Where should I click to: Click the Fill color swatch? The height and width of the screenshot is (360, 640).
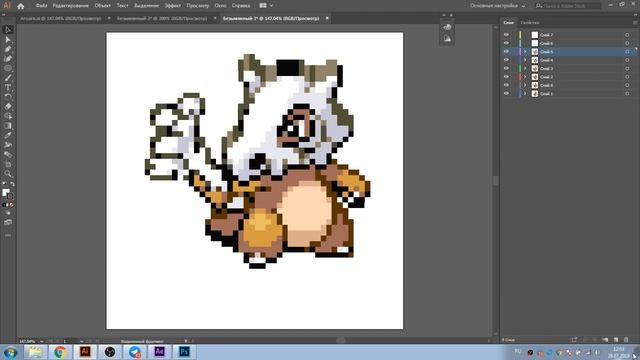5,192
